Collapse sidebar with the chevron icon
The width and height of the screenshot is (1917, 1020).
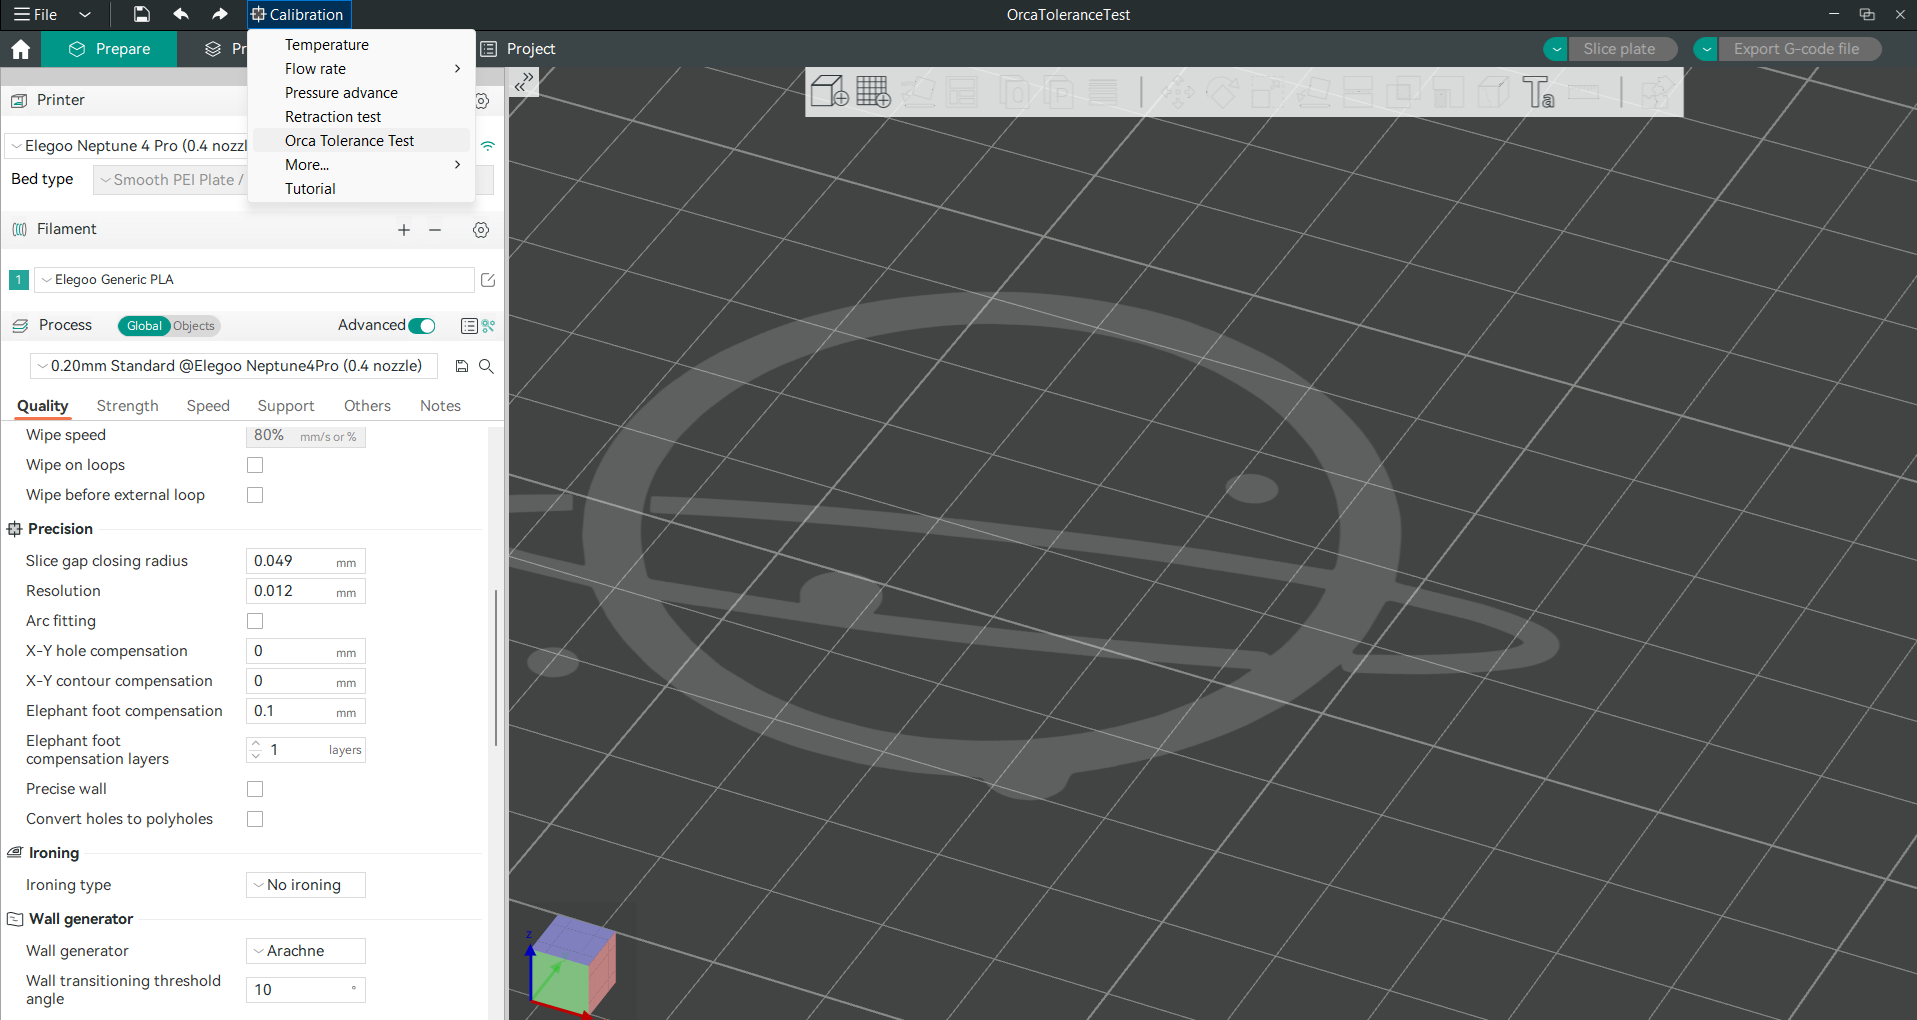(x=523, y=82)
